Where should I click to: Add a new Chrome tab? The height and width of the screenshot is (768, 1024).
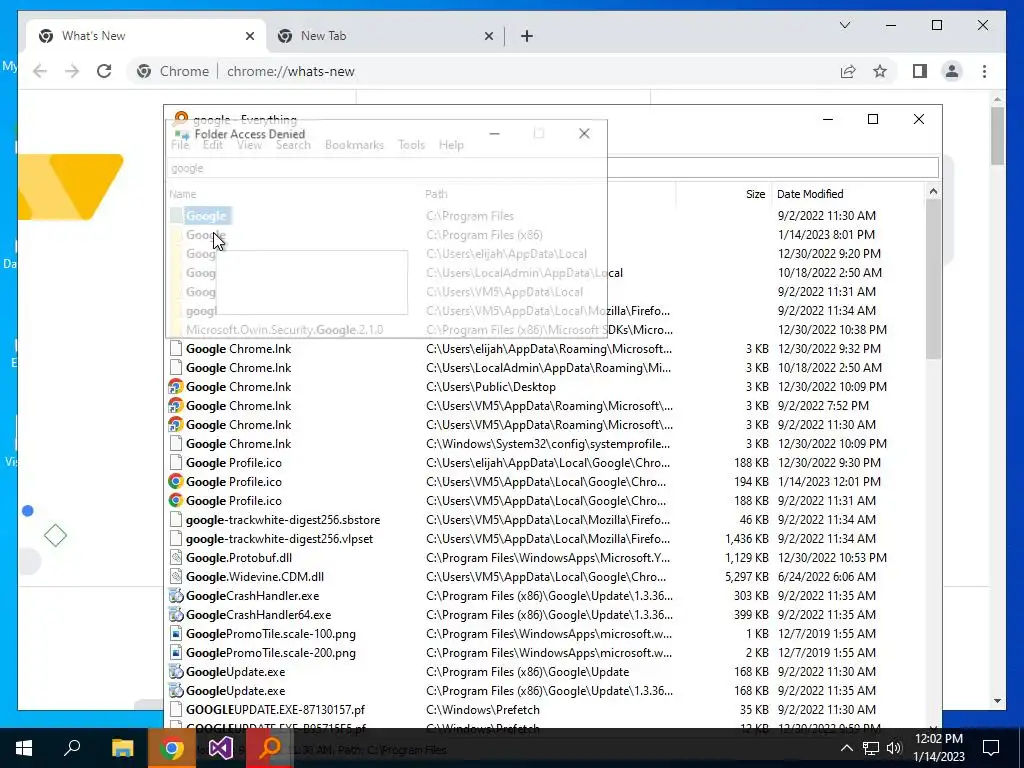527,36
